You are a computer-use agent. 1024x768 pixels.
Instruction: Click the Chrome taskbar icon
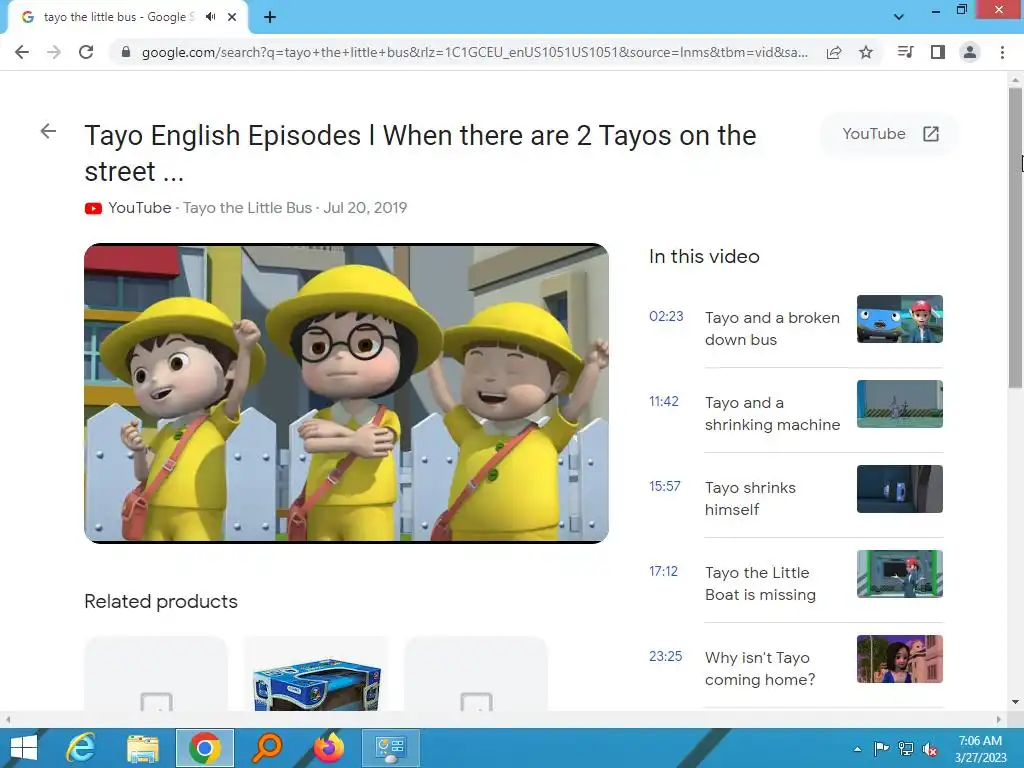[204, 748]
